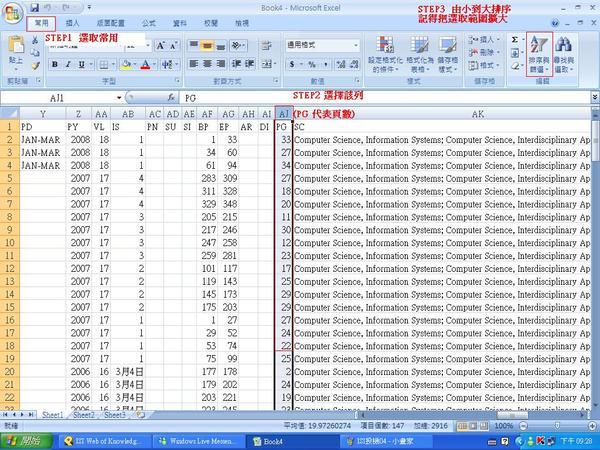Middle align cell content
This screenshot has width=600, height=450.
[207, 46]
